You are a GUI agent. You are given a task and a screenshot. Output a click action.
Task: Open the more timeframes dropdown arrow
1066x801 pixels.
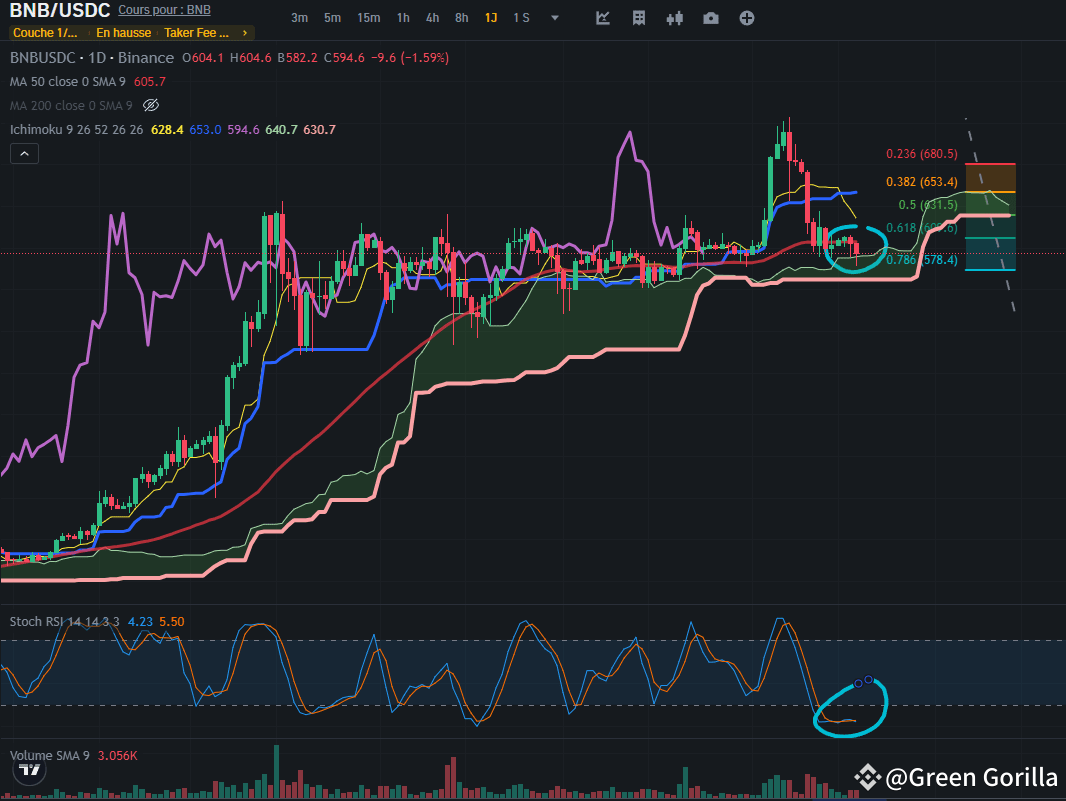pos(555,18)
